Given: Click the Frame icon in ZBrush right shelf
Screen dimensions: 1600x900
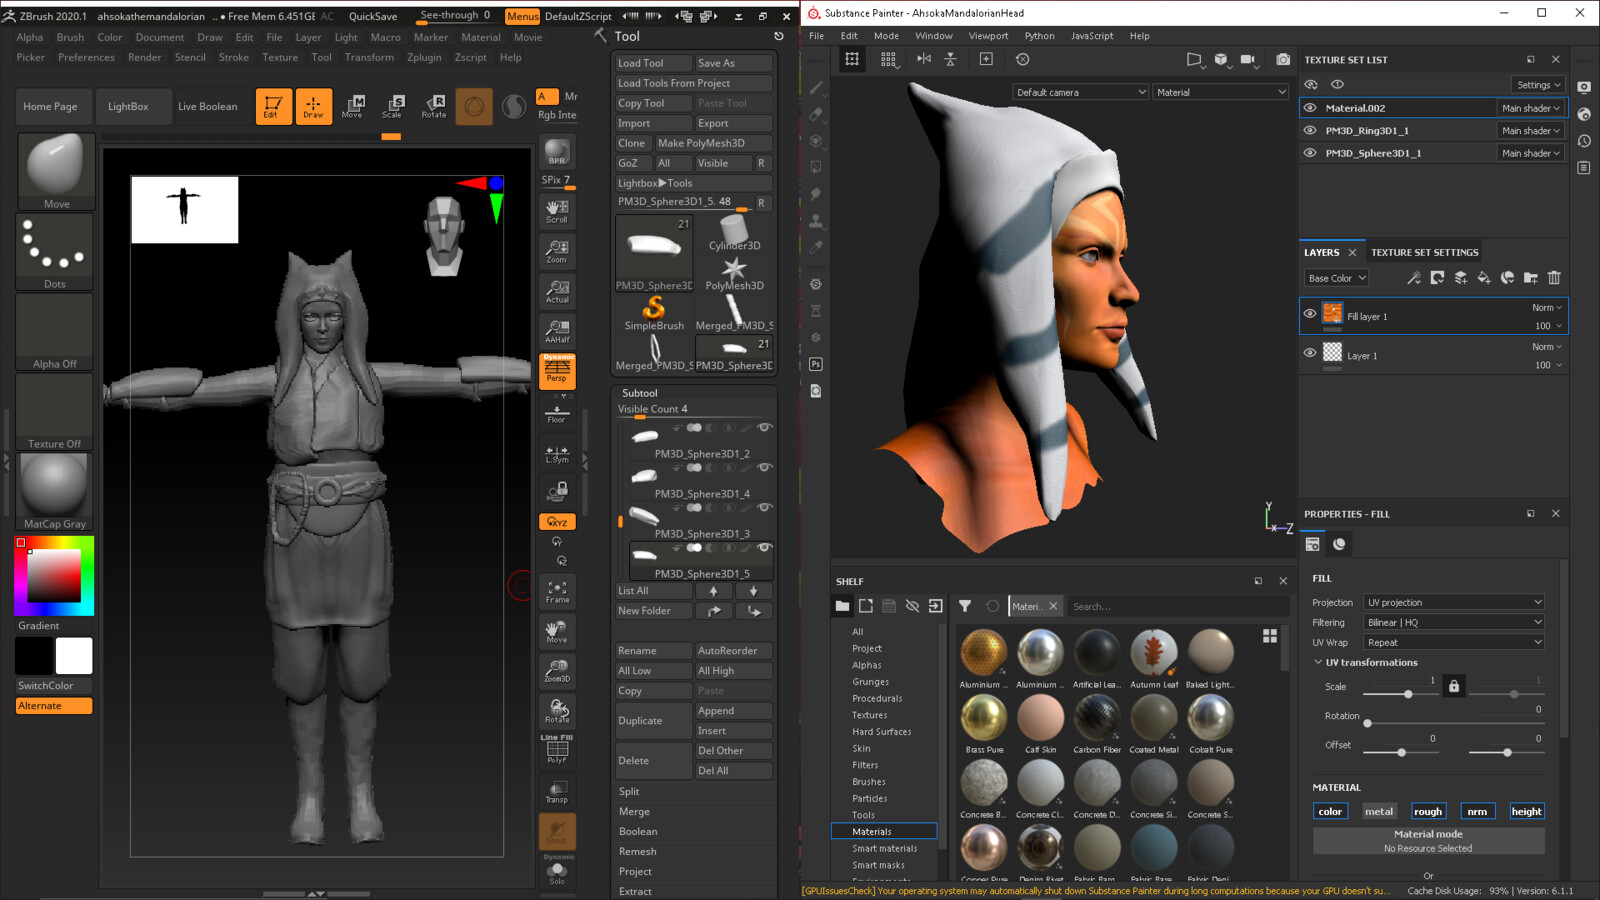Looking at the screenshot, I should click(x=557, y=592).
